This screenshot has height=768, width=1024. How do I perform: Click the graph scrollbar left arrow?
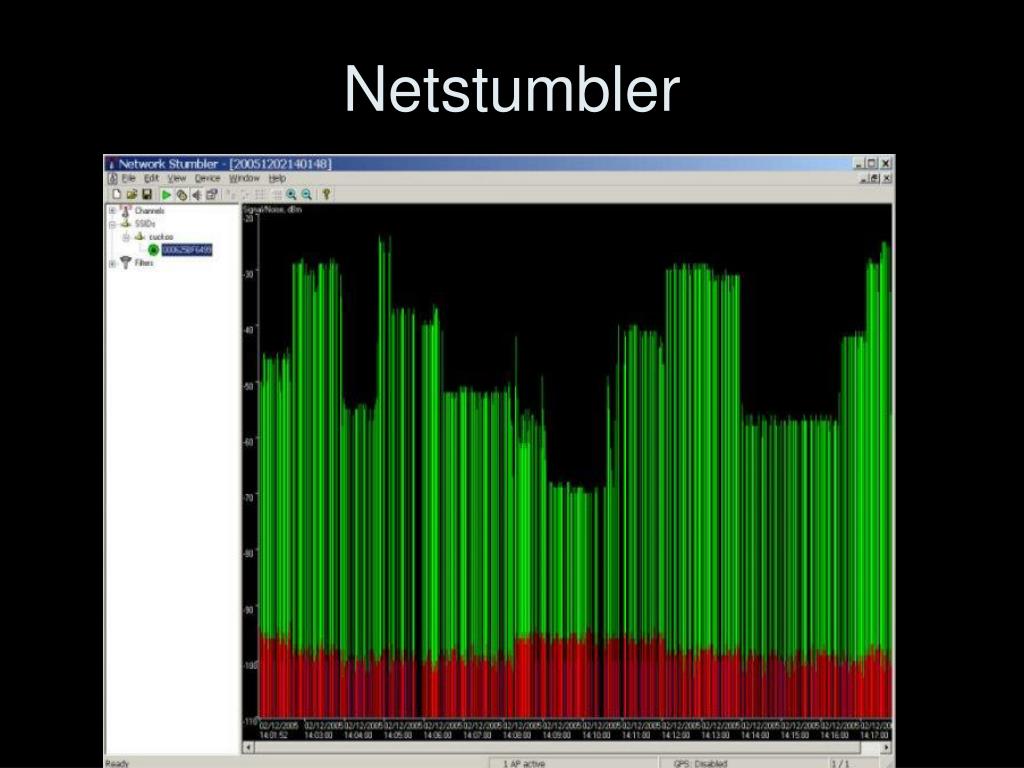tap(248, 747)
